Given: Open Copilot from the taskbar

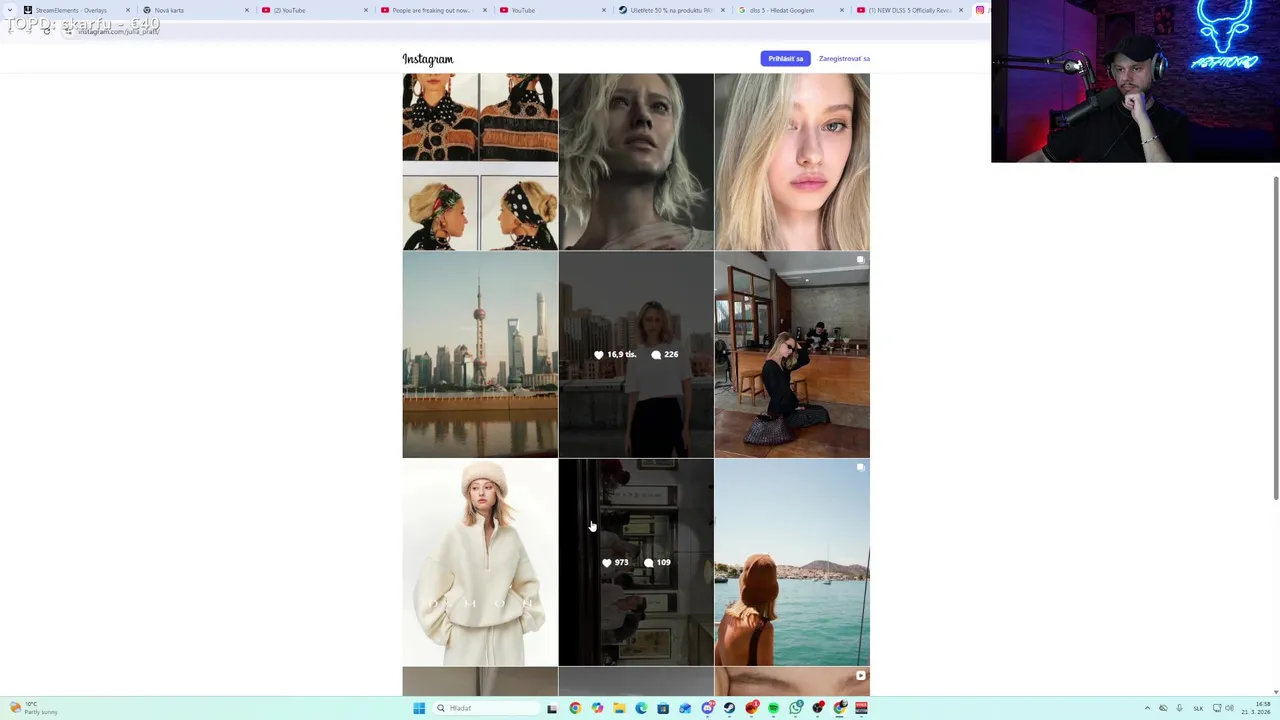Looking at the screenshot, I should click(x=597, y=708).
